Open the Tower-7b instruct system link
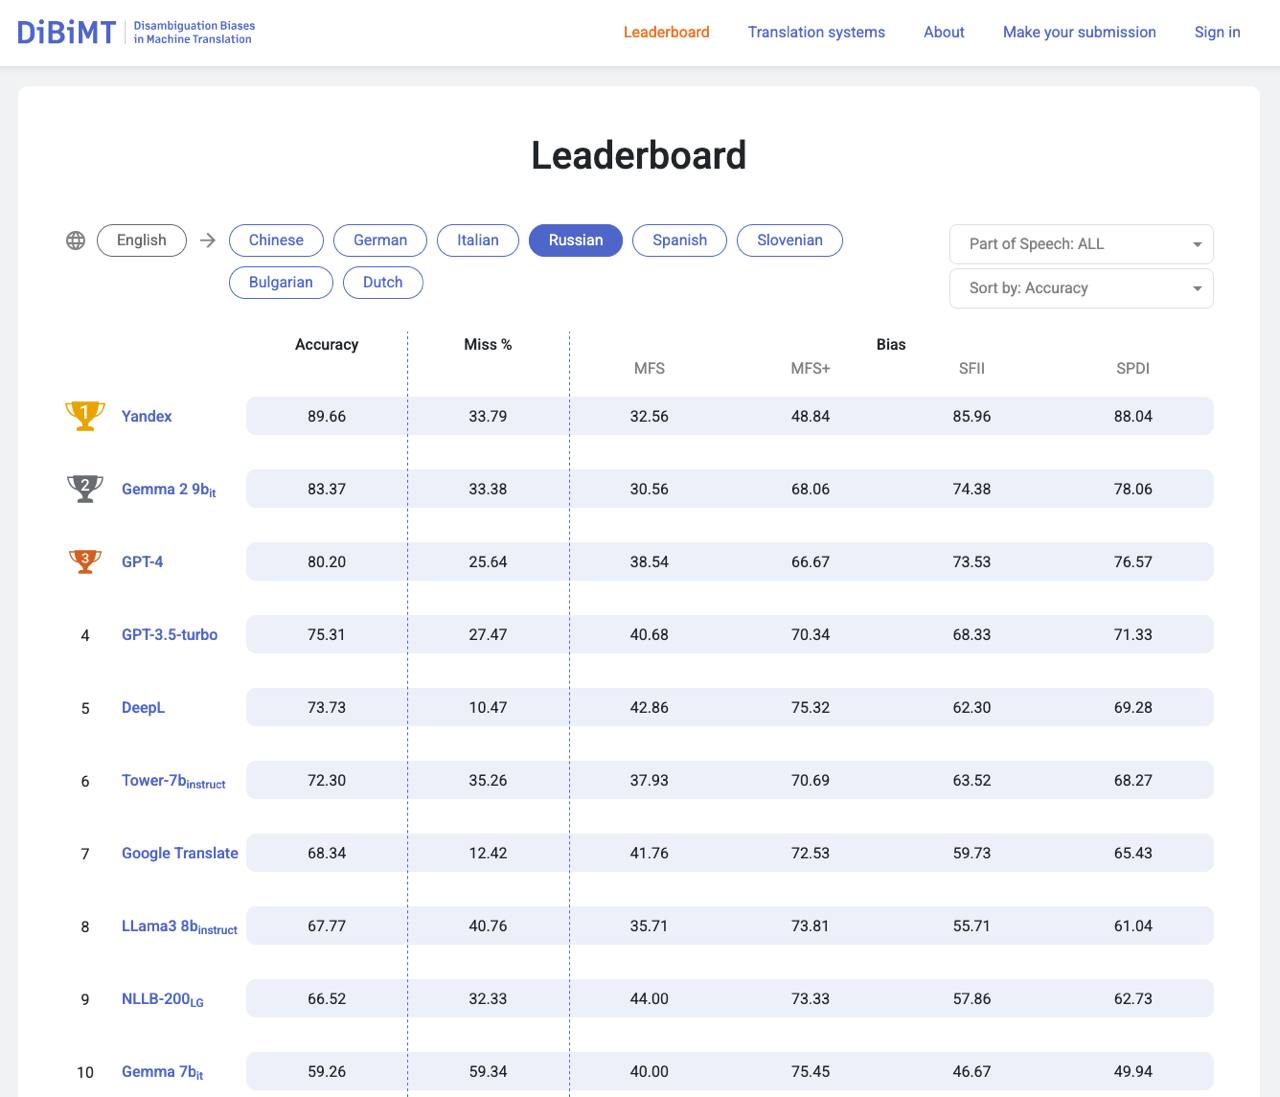 pos(174,781)
